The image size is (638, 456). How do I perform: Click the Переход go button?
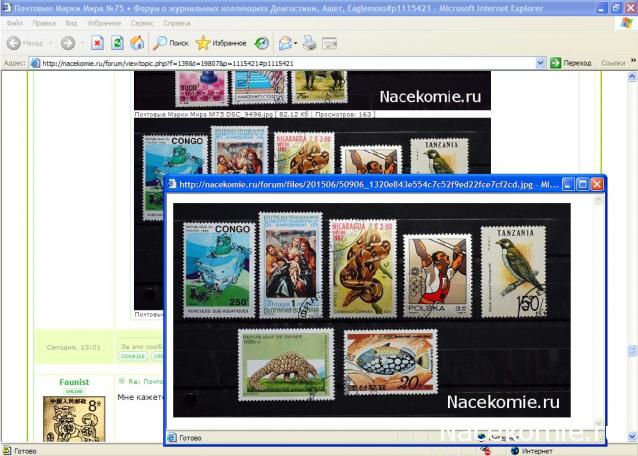[x=571, y=63]
